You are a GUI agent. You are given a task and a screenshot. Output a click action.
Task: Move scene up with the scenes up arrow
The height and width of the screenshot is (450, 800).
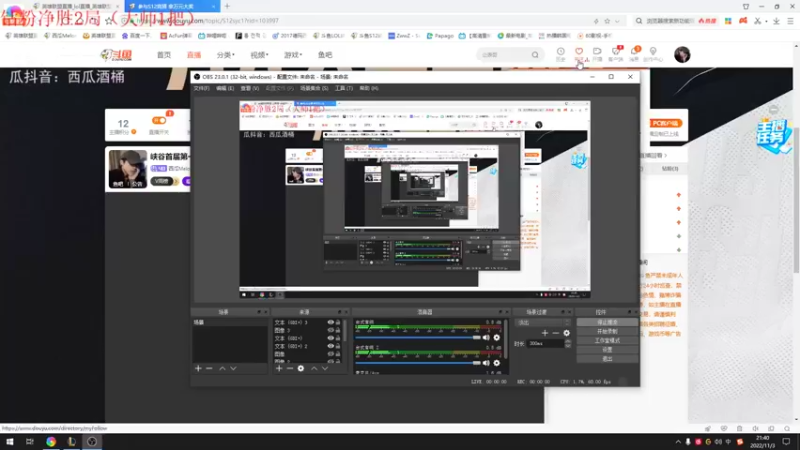point(222,368)
